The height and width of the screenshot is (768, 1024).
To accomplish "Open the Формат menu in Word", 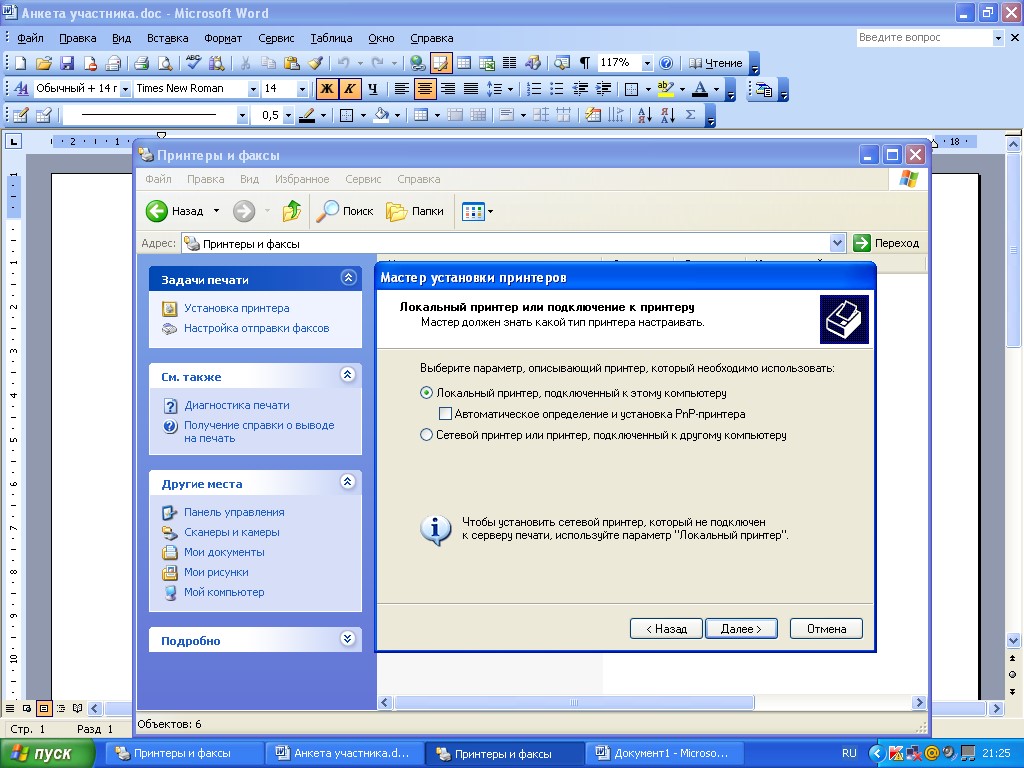I will pos(223,38).
